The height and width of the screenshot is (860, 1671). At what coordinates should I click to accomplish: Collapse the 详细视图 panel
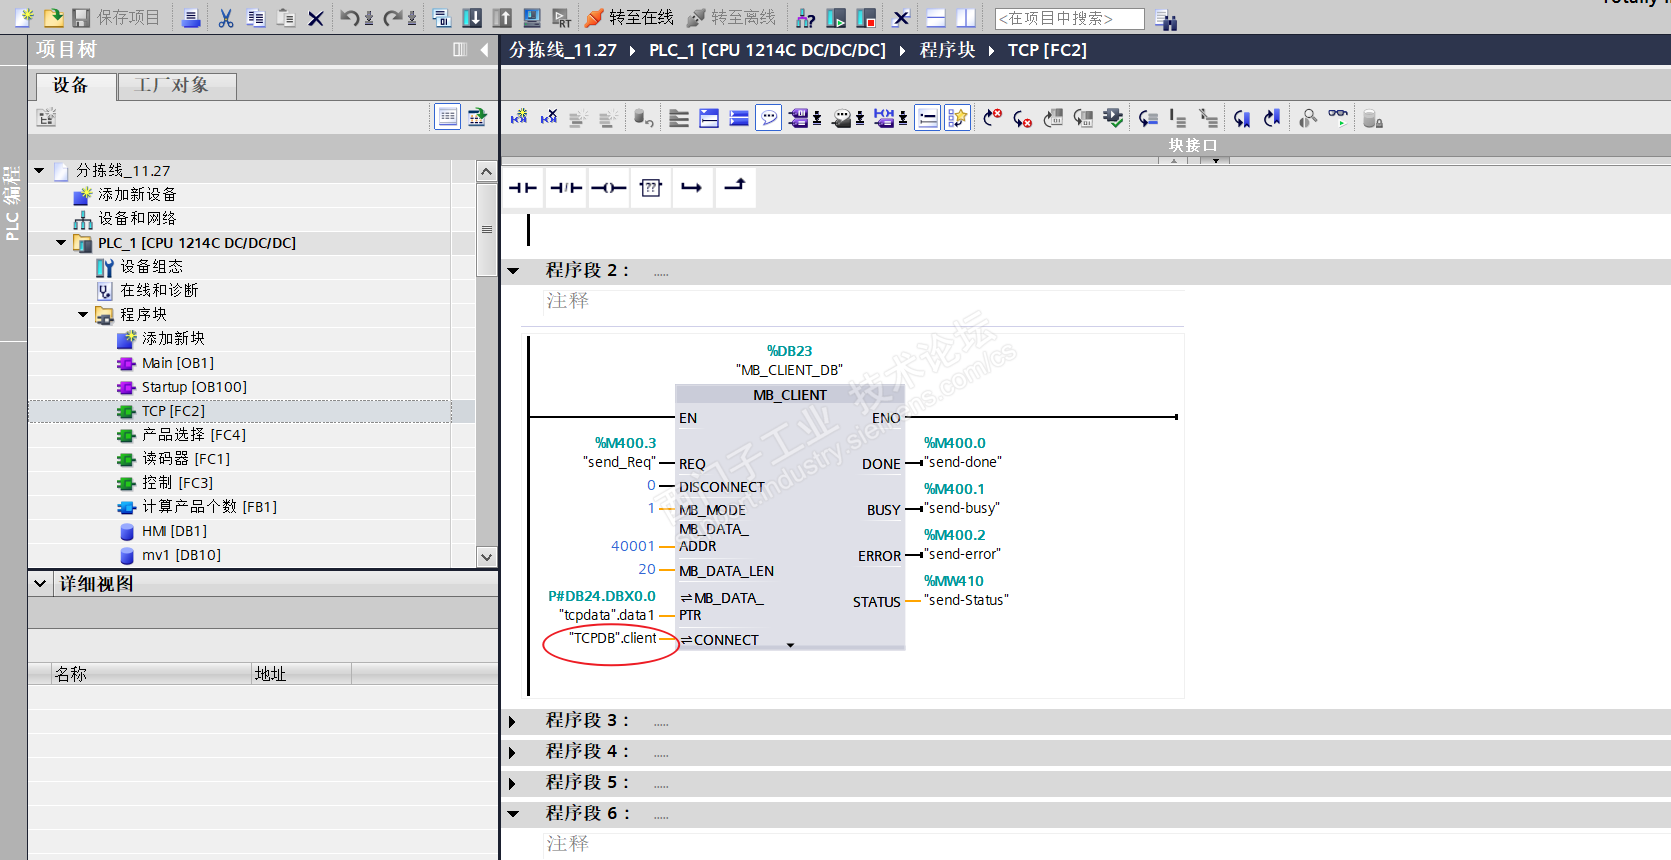click(40, 584)
